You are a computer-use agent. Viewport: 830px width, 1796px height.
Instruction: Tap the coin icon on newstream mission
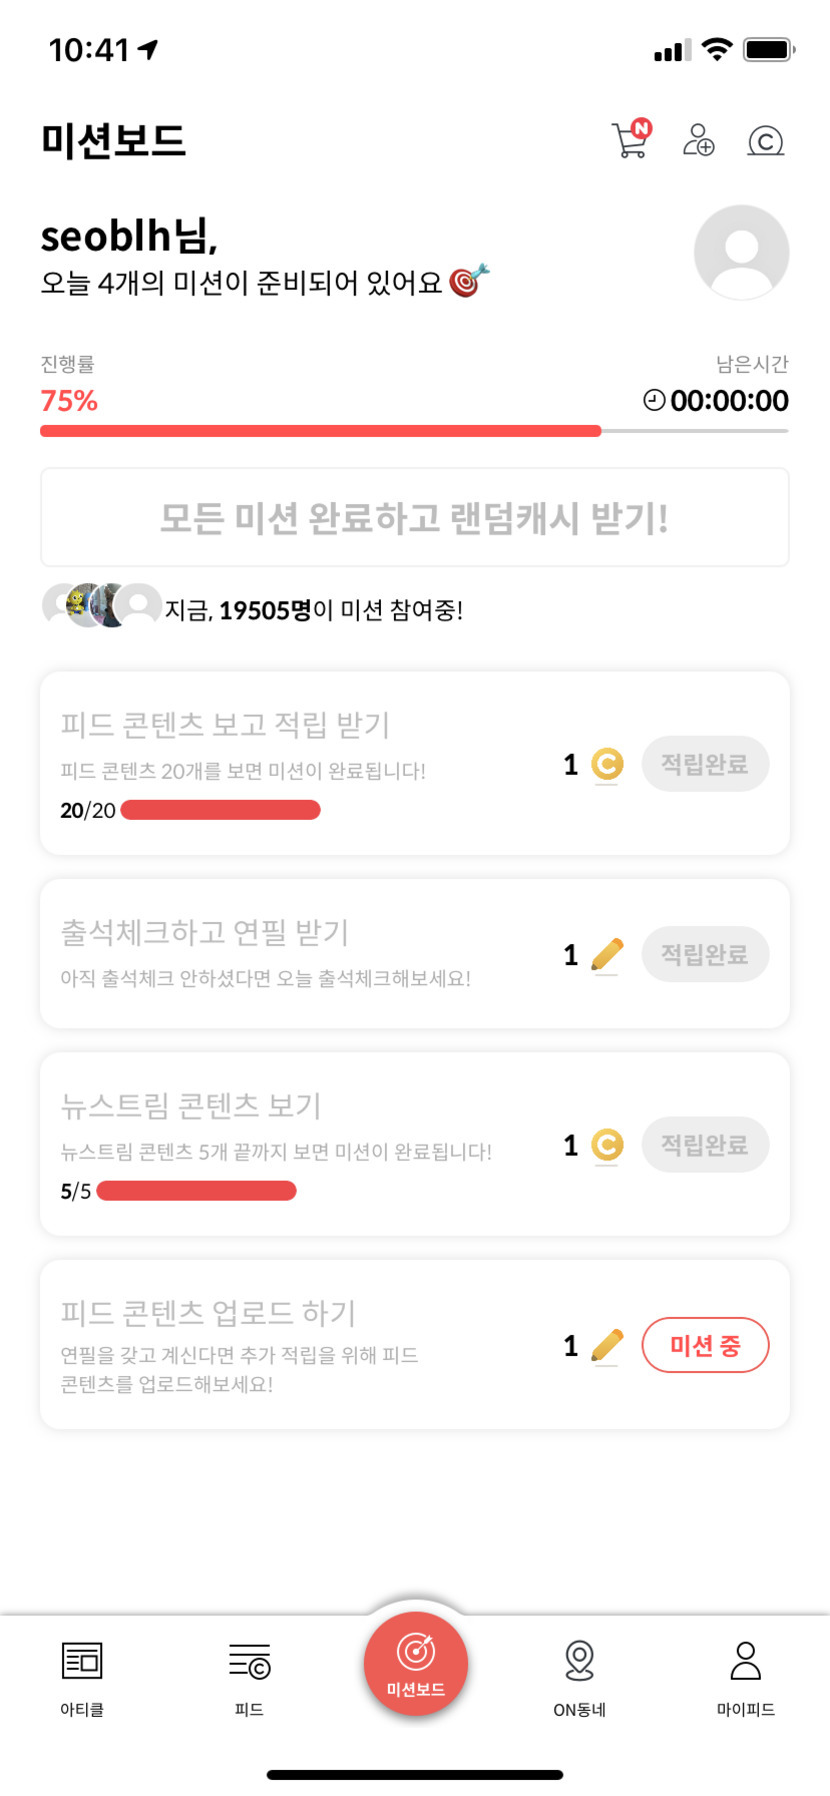tap(606, 1145)
